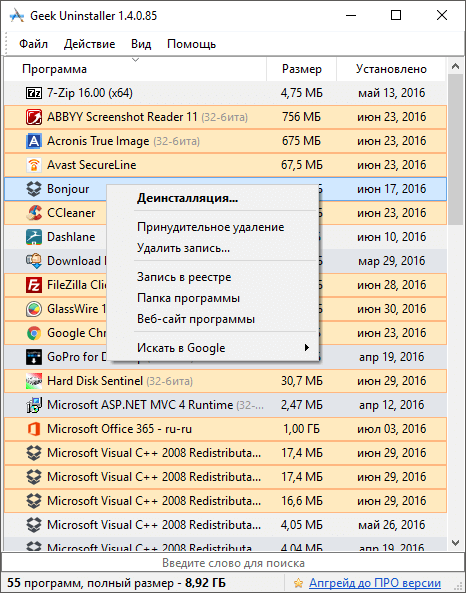Click the Geek Uninstaller title bar icon

pyautogui.click(x=17, y=16)
